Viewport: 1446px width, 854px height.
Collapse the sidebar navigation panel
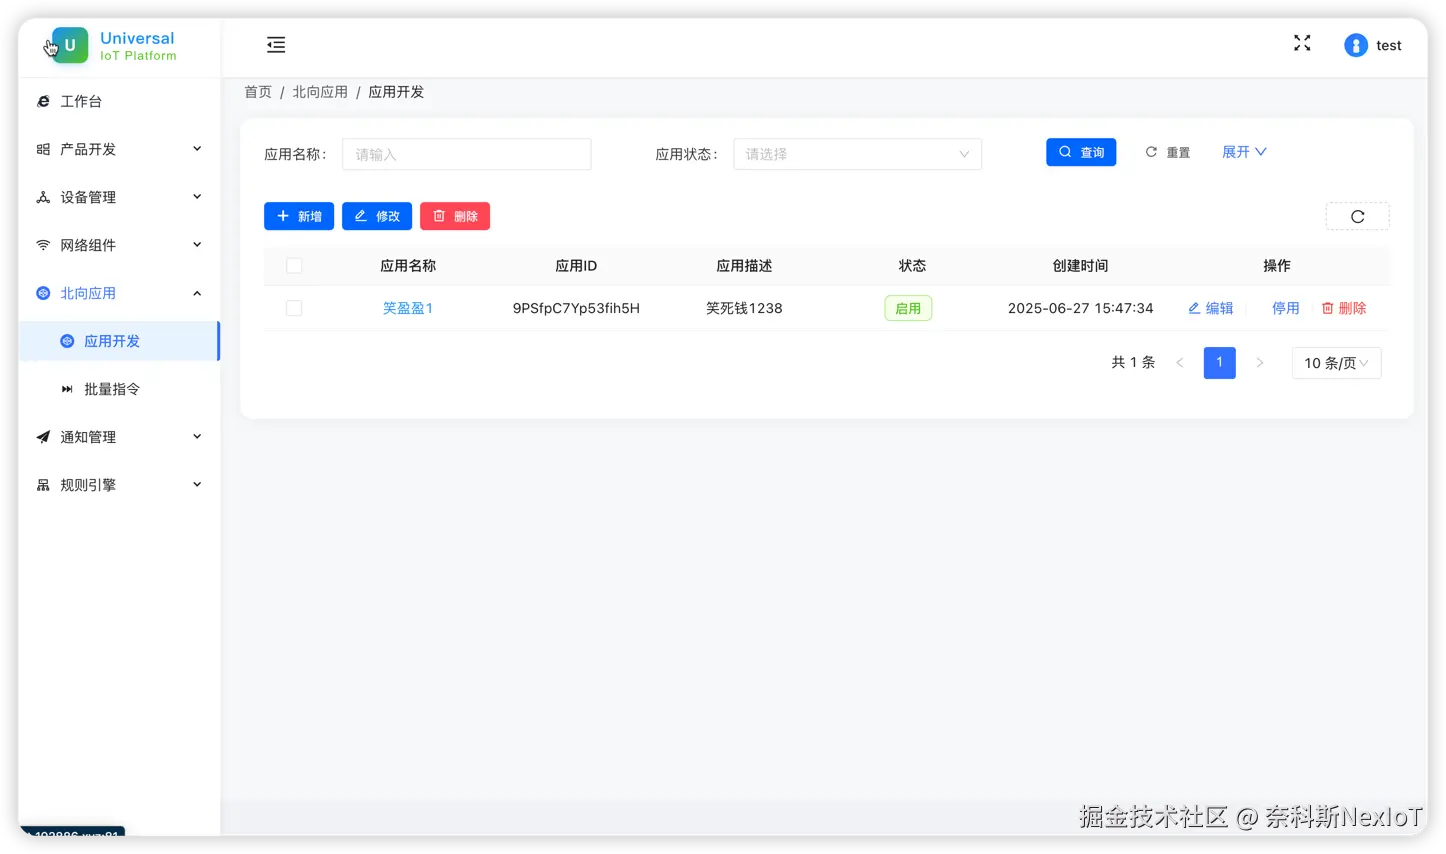coord(276,44)
